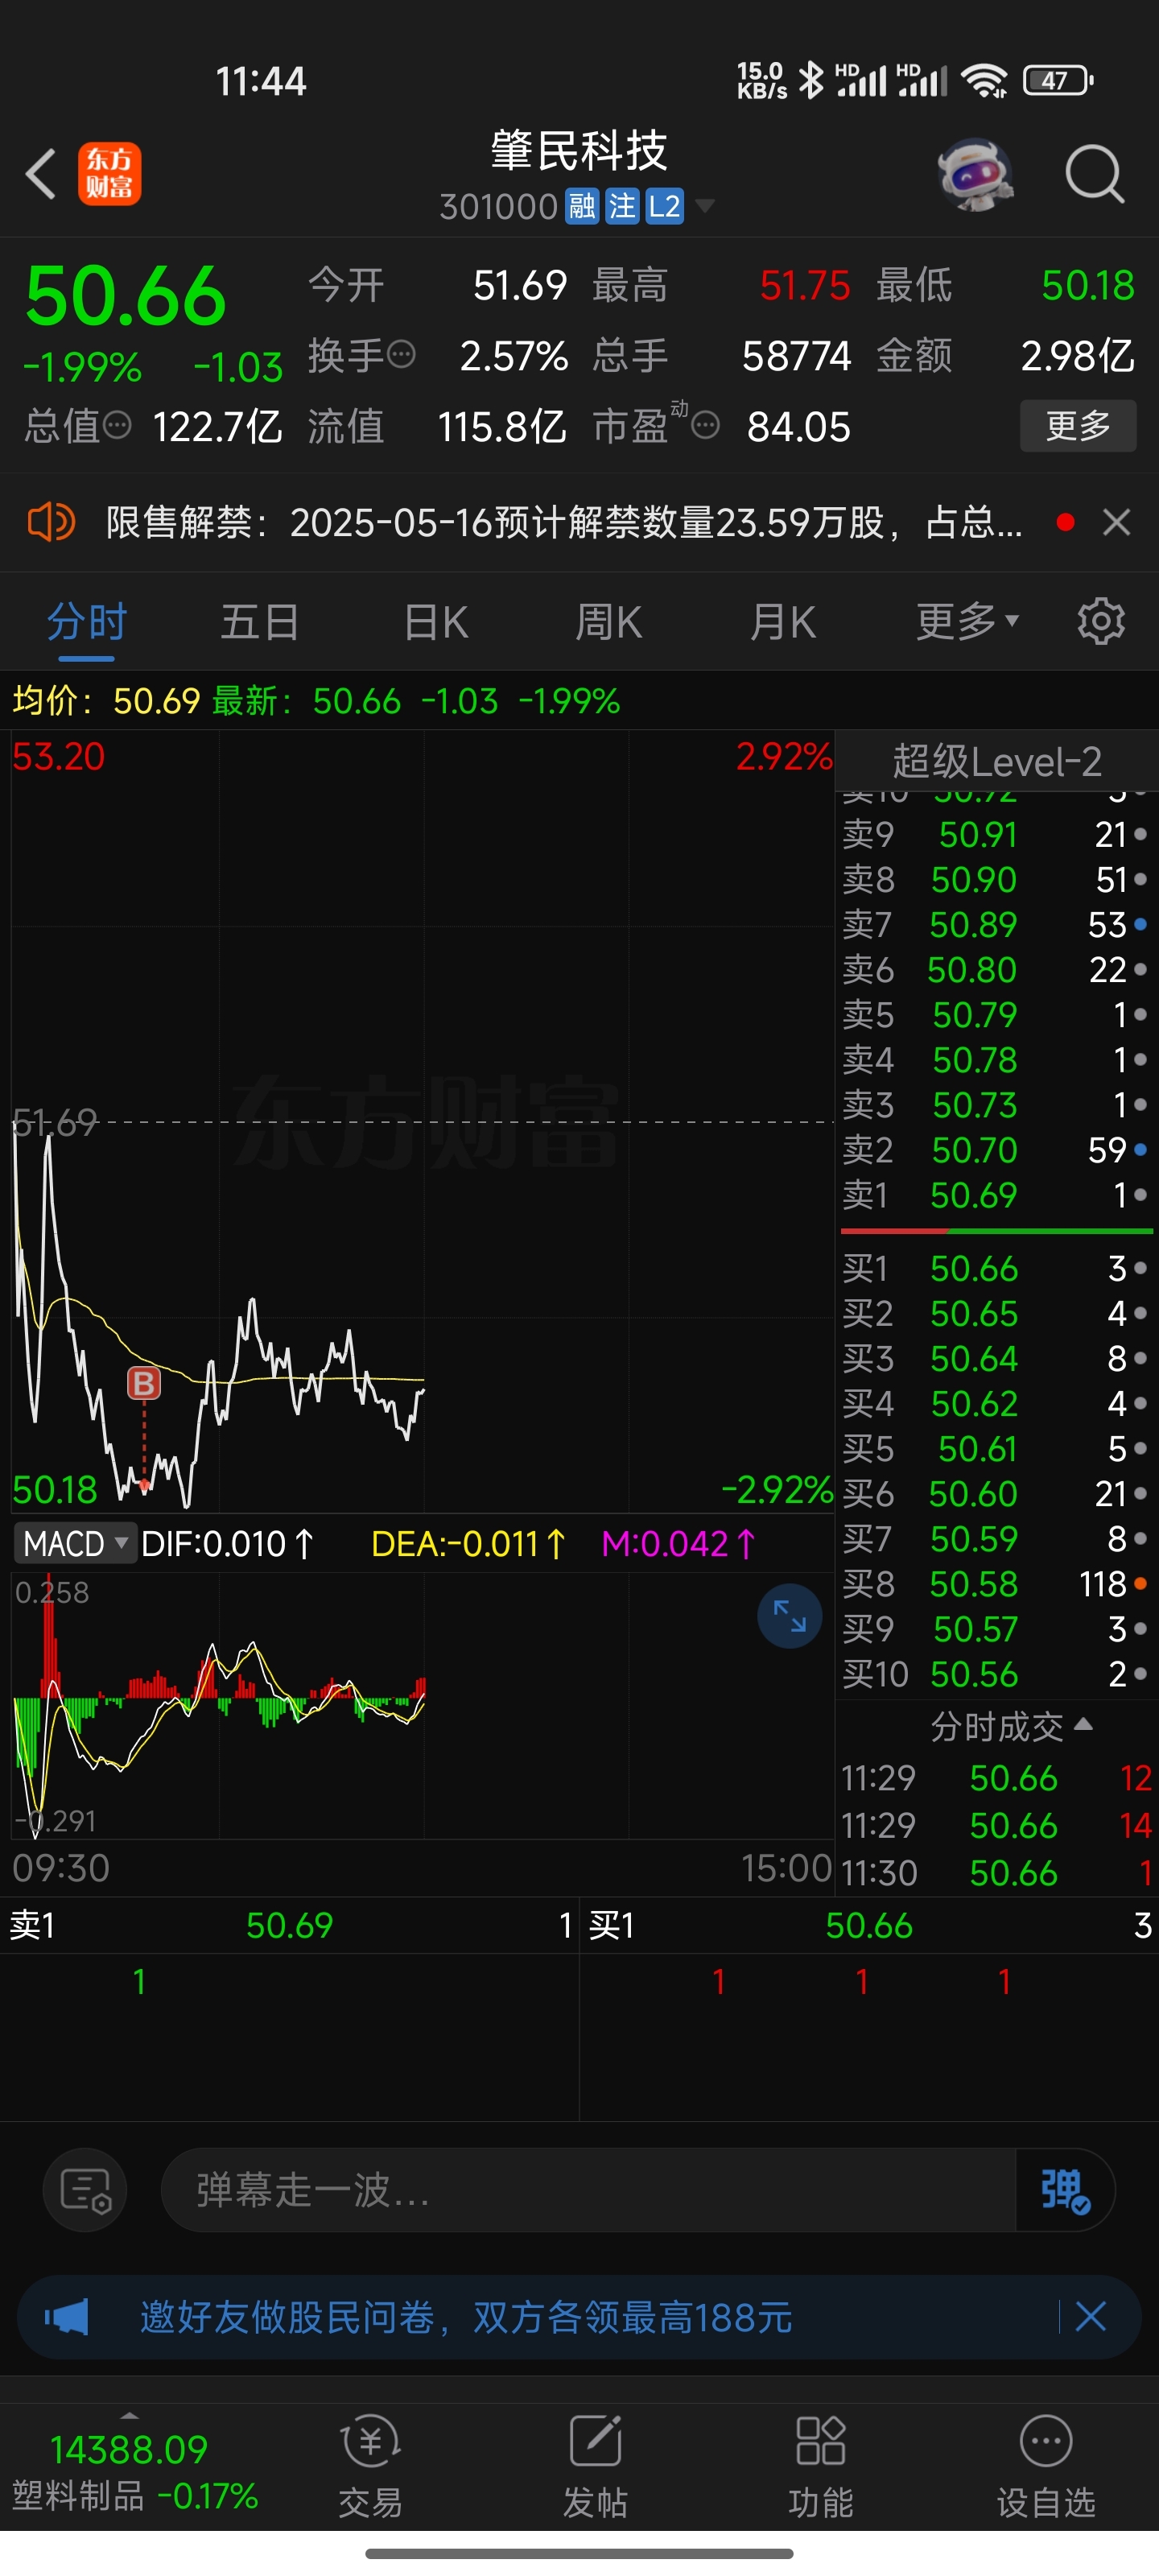Open chart settings gear

point(1101,622)
